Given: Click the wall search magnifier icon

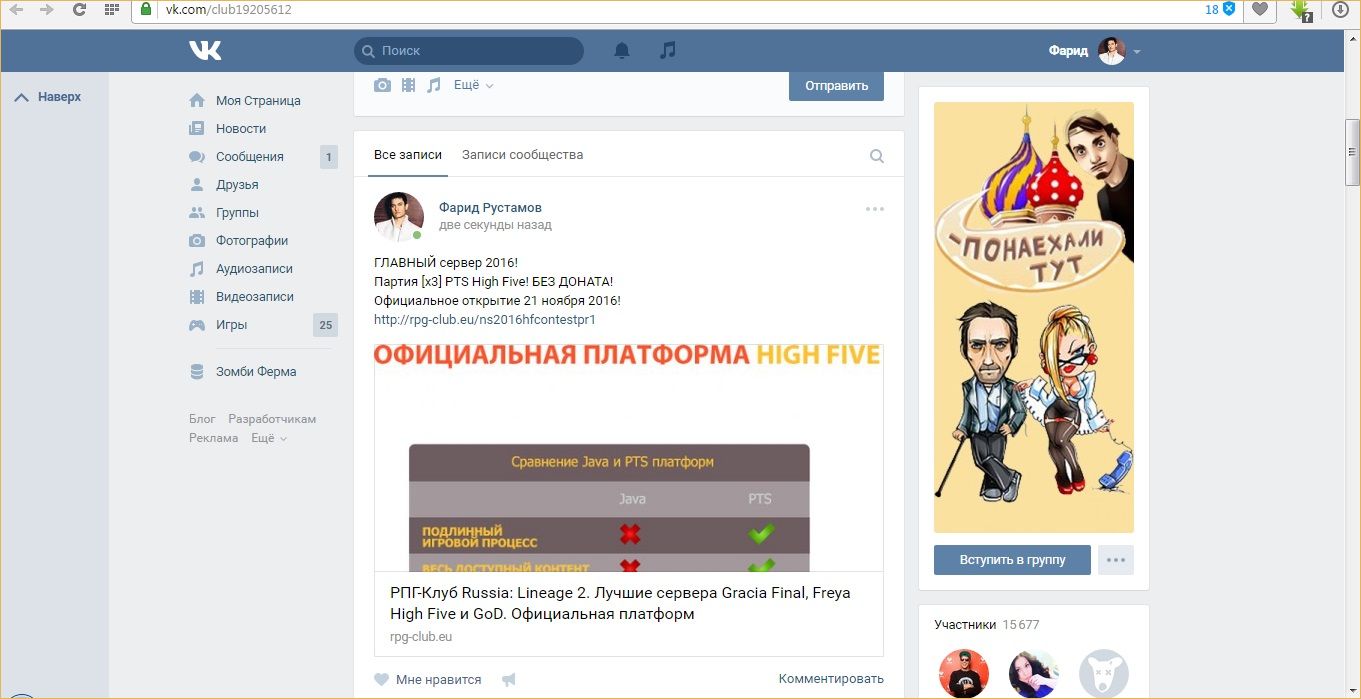Looking at the screenshot, I should (877, 156).
